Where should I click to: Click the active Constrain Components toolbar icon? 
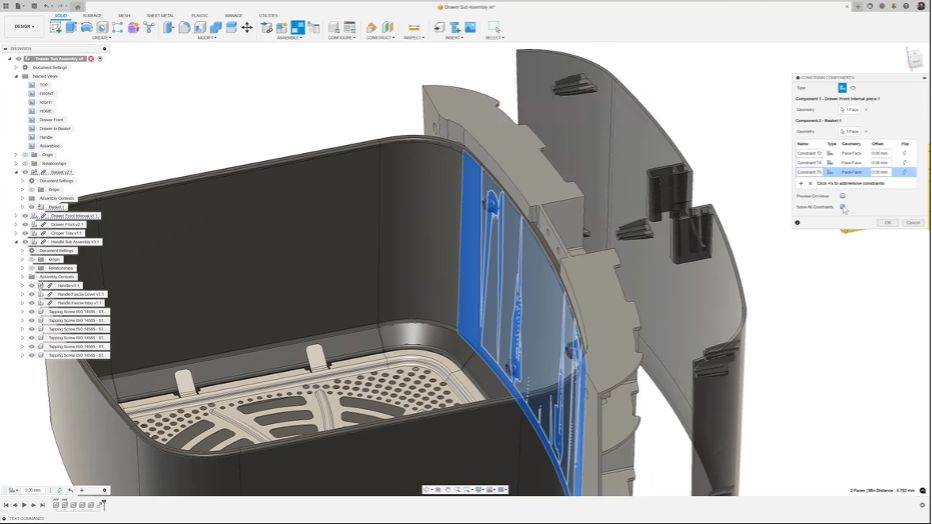pos(298,27)
